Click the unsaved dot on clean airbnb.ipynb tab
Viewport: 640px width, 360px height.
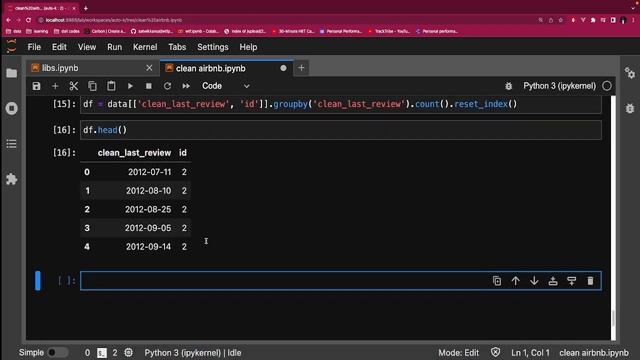[283, 68]
